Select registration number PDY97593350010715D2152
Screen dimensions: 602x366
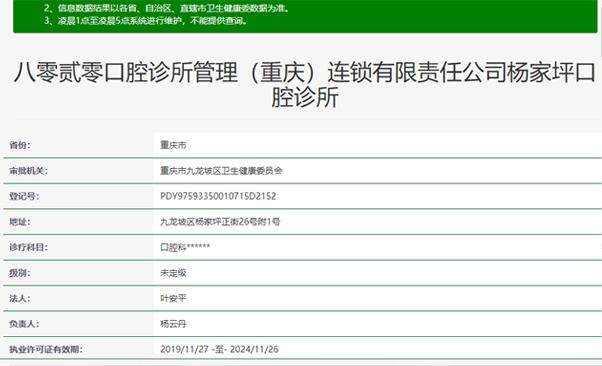(218, 196)
